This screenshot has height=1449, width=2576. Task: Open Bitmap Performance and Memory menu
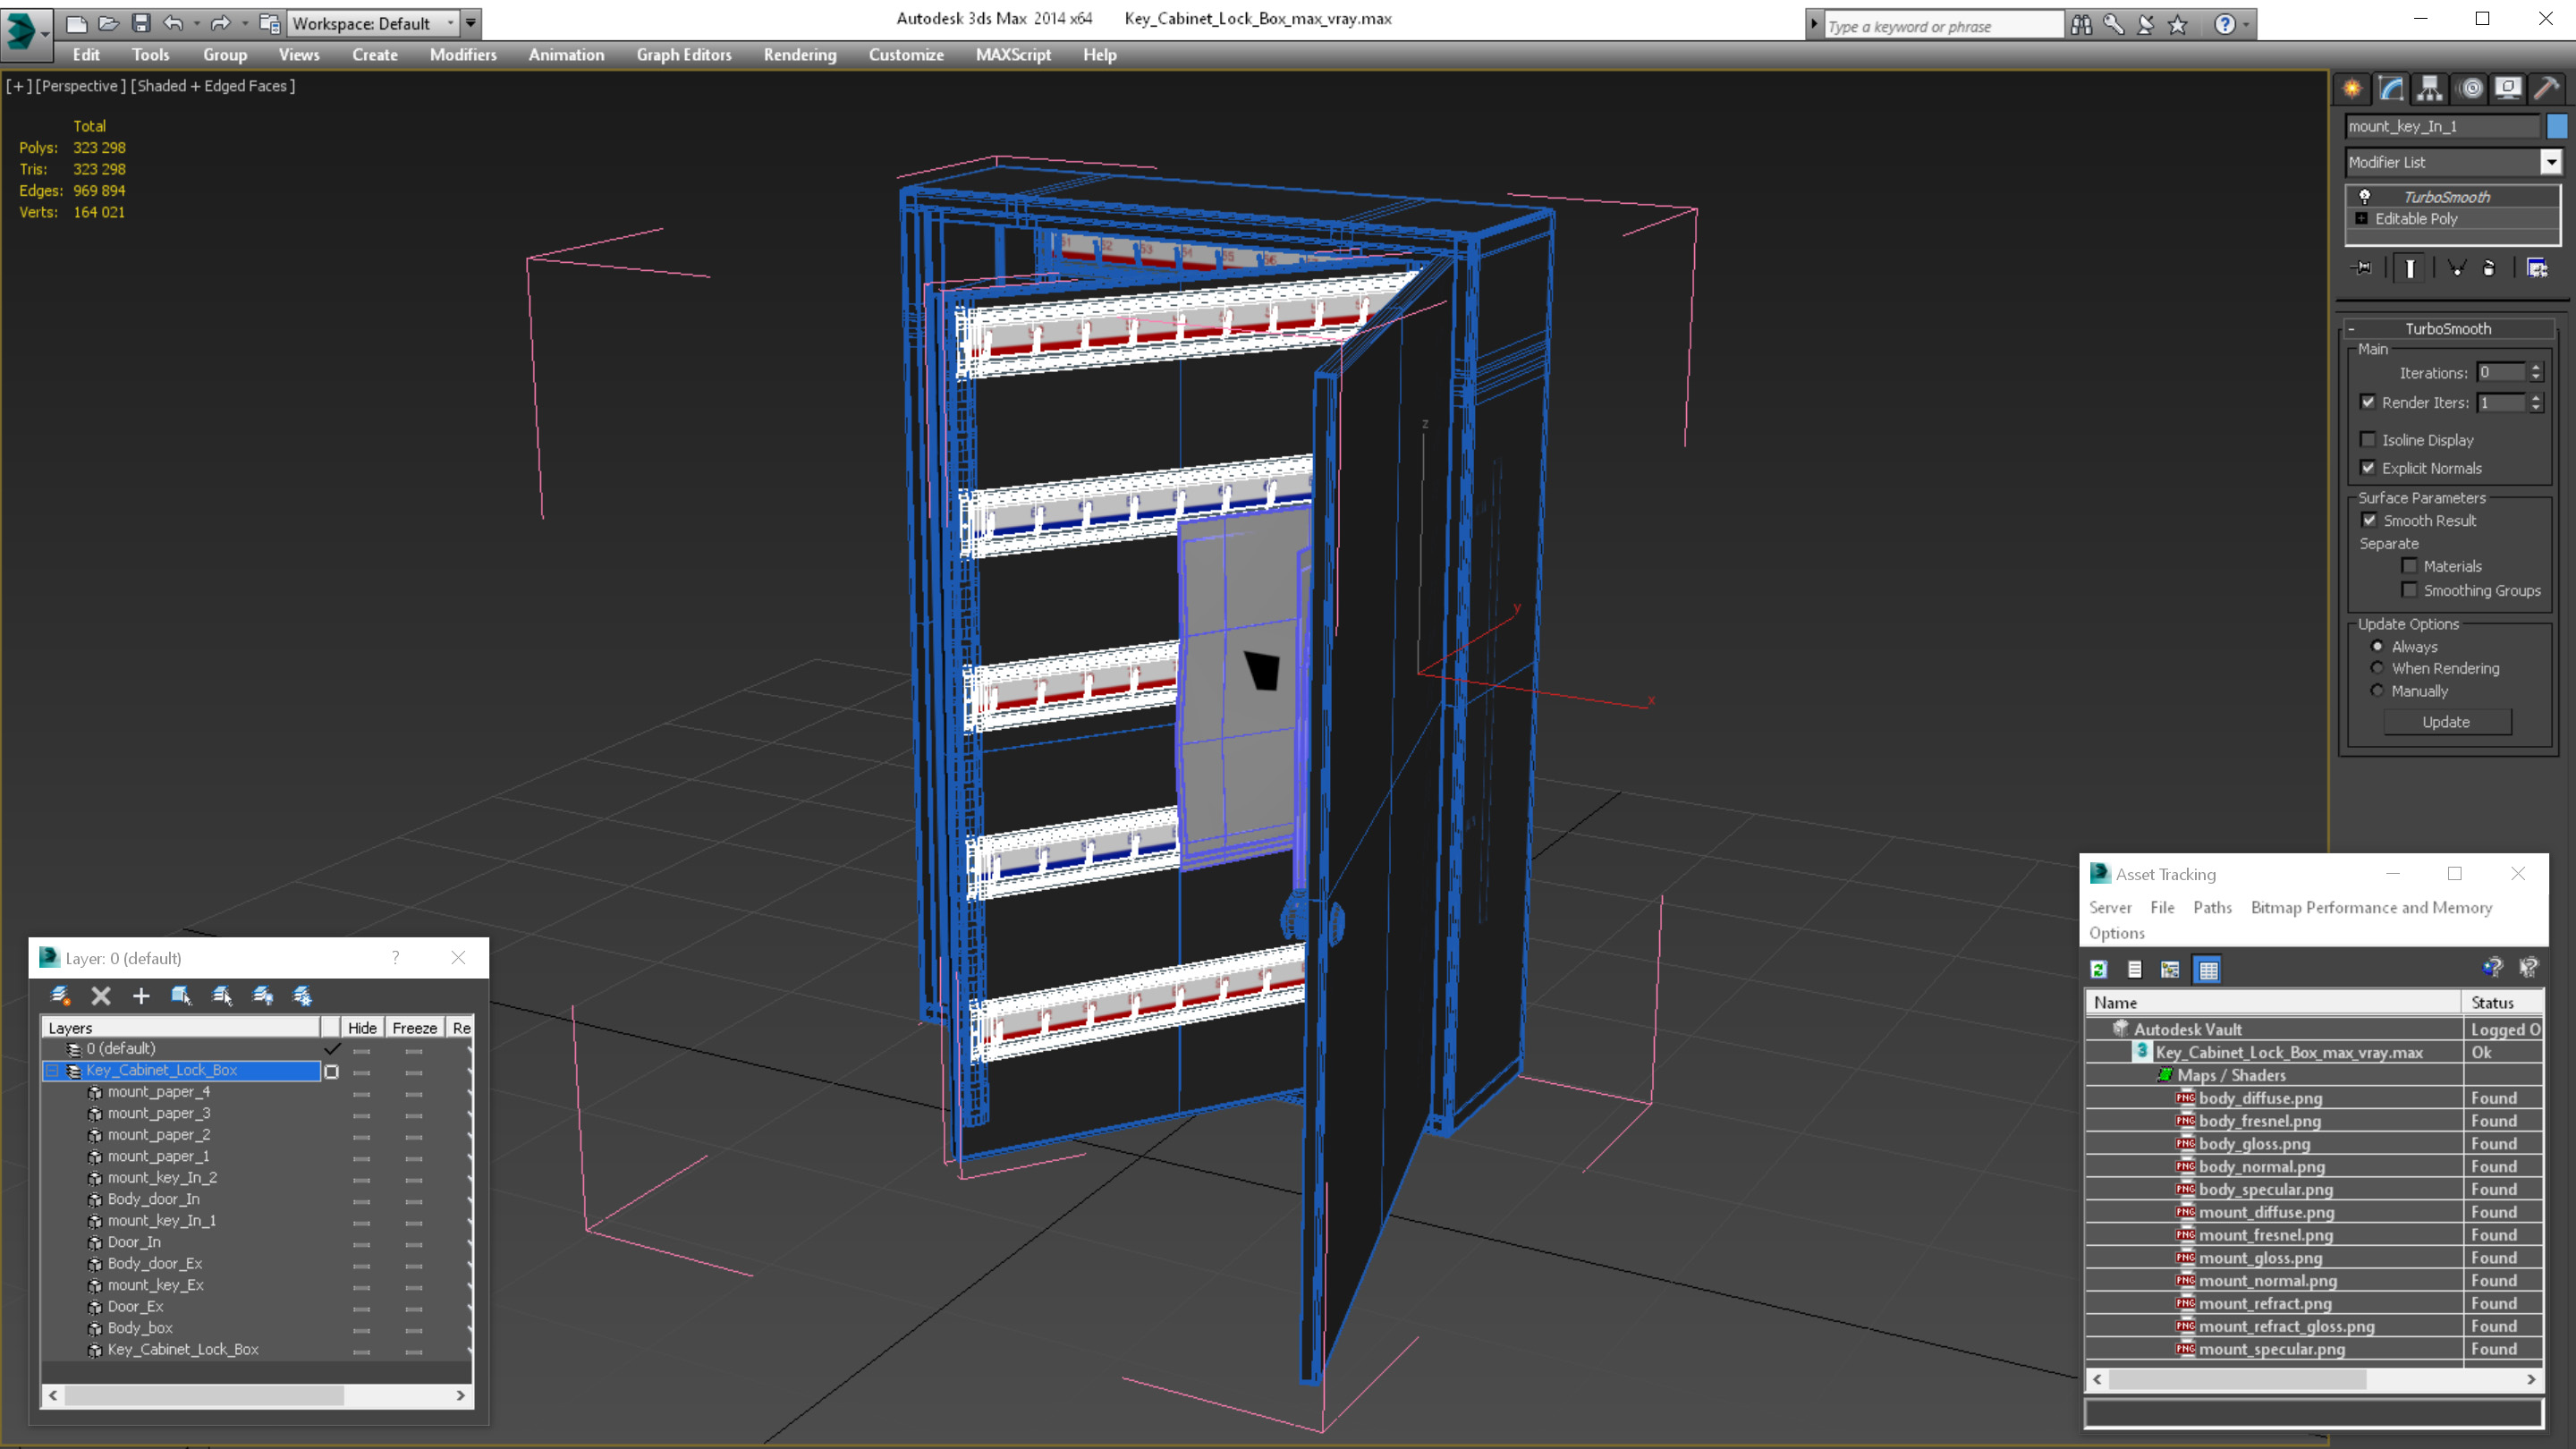pos(2371,907)
